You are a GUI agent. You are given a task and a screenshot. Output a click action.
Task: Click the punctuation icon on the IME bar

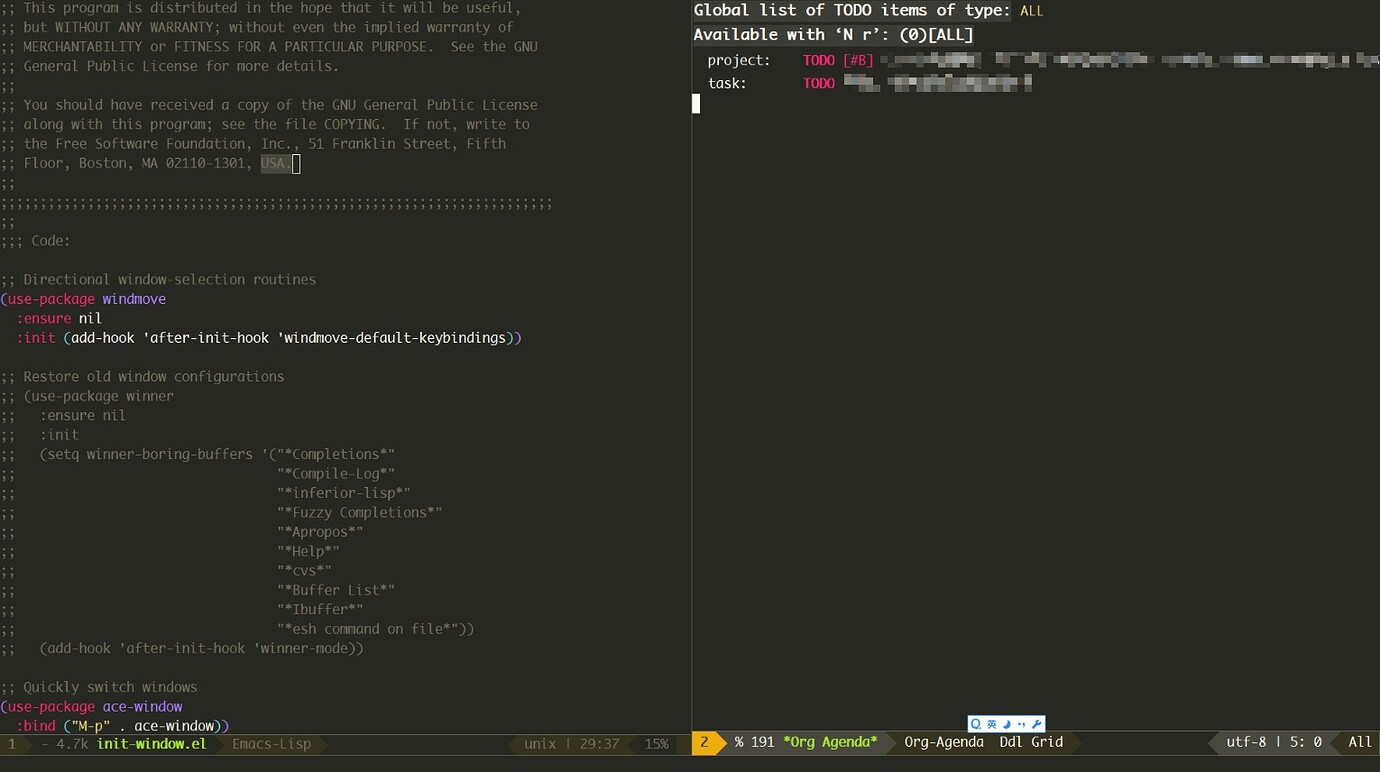1021,723
